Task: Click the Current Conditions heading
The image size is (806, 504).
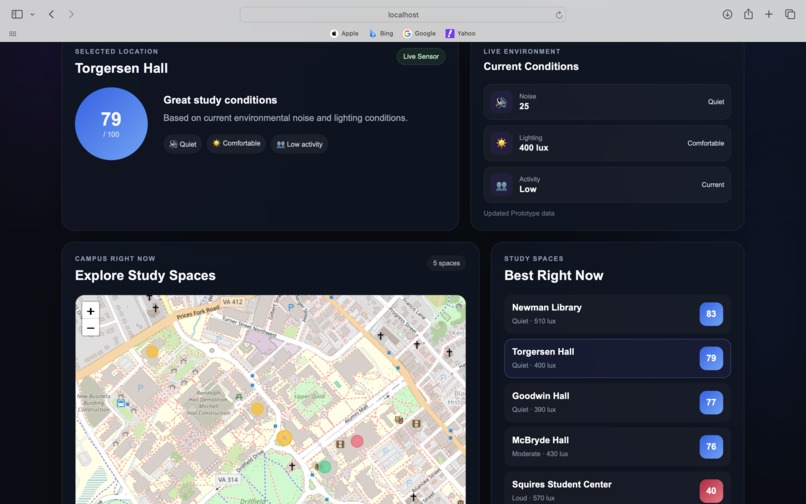Action: tap(531, 66)
